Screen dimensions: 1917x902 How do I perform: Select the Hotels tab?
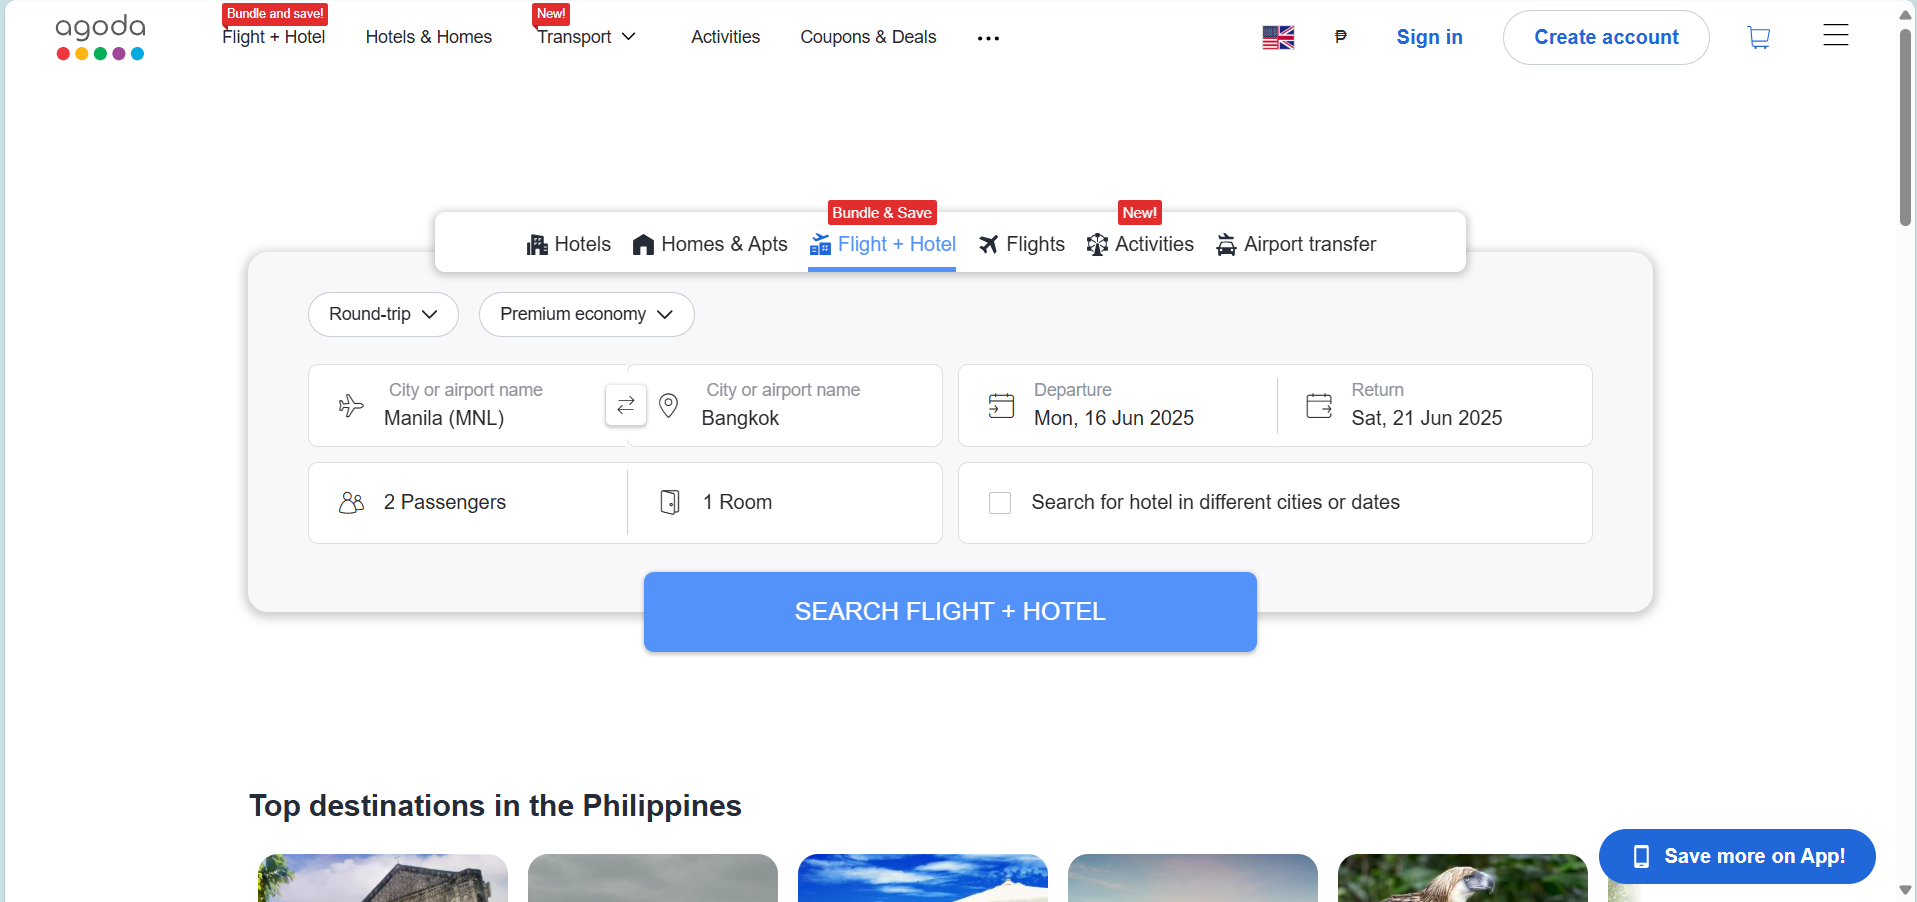(x=568, y=244)
